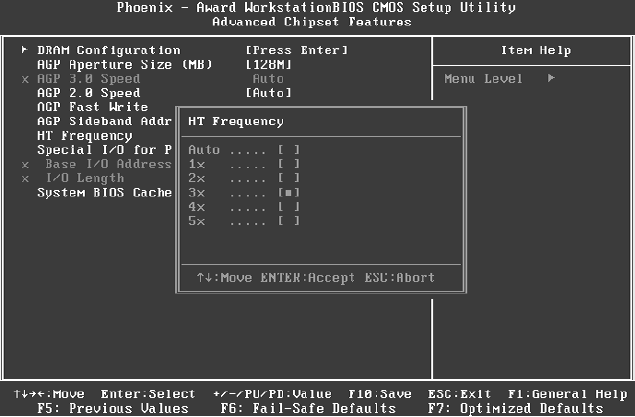The image size is (635, 417).
Task: Click the +/-/PU/PD:Value hint
Action: pos(273,394)
